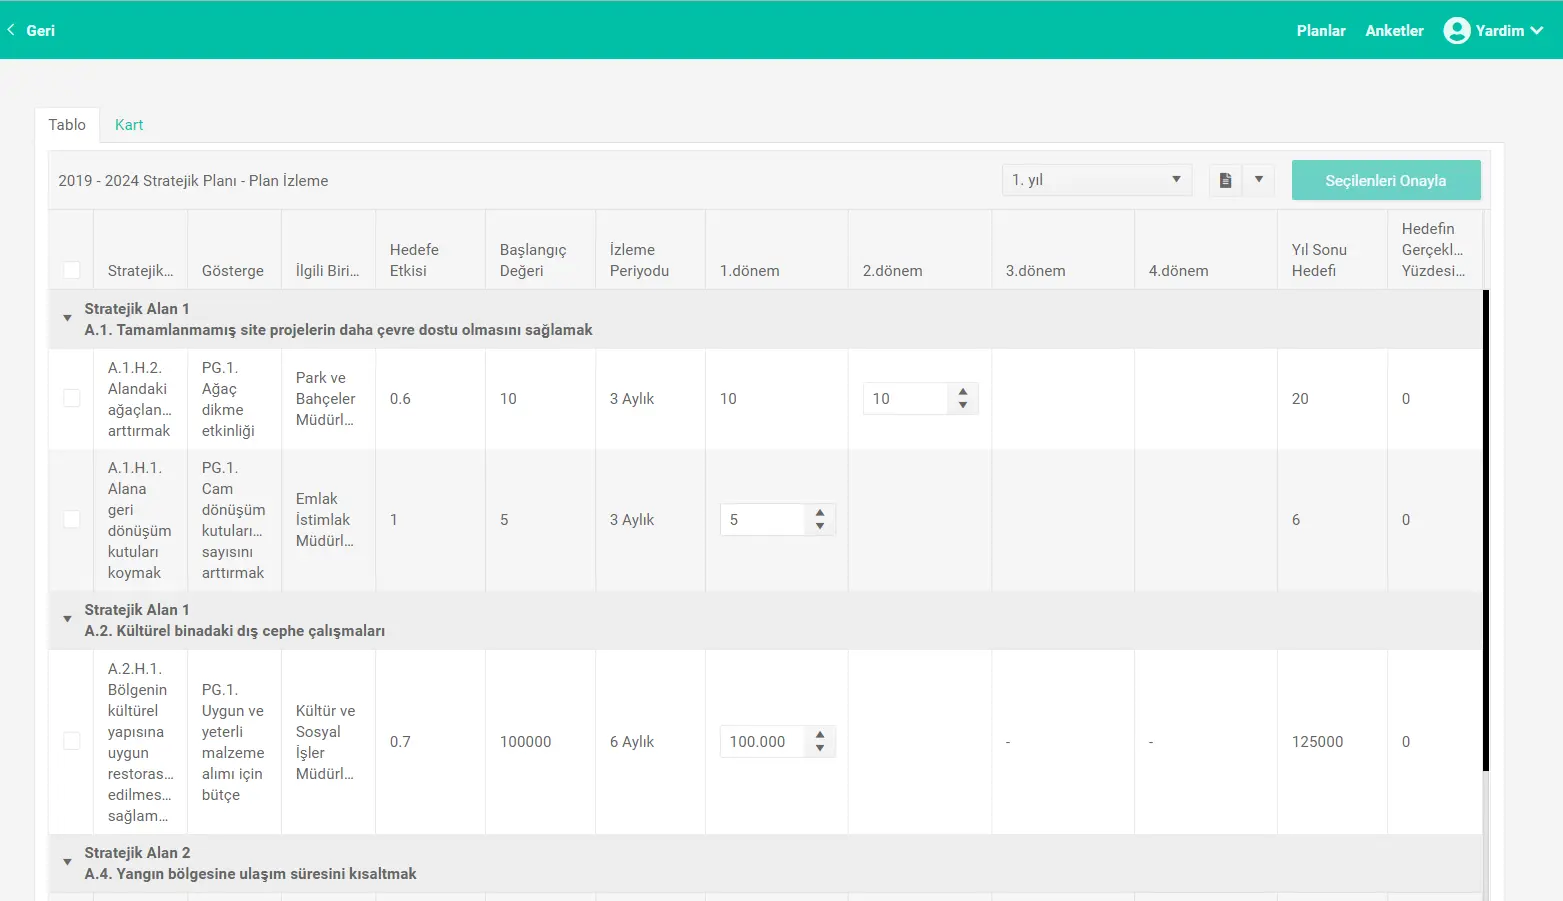Screen dimensions: 1563x901
Task: Click the document export icon
Action: [1225, 181]
